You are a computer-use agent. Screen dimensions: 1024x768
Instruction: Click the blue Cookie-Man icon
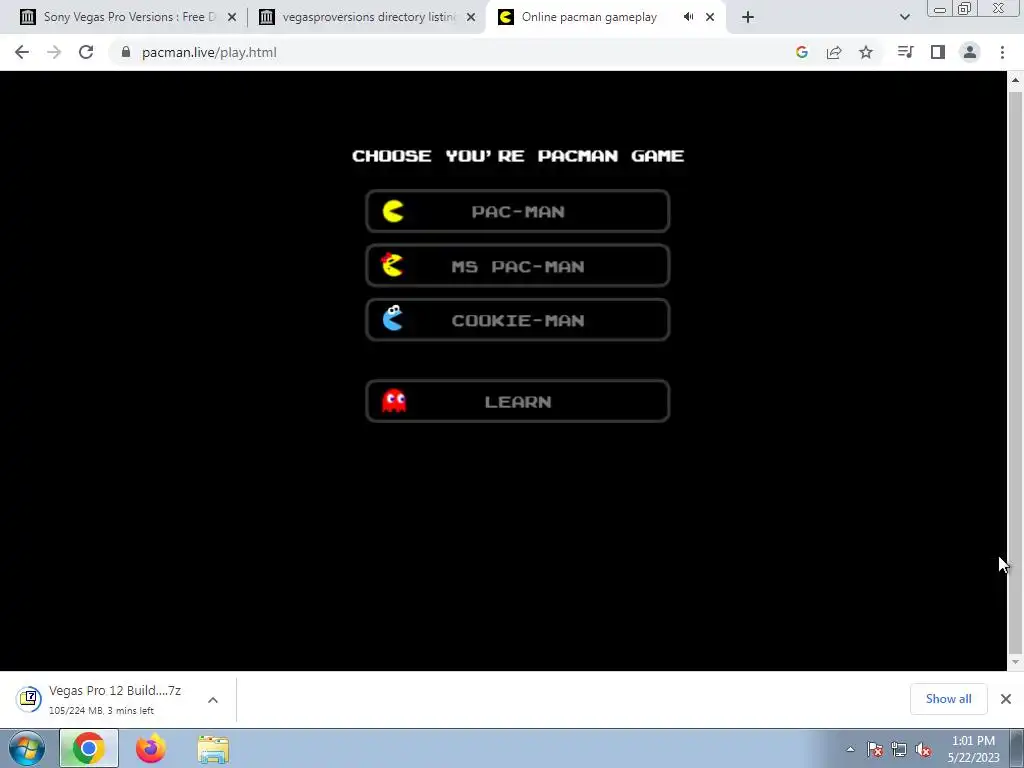[x=392, y=319]
